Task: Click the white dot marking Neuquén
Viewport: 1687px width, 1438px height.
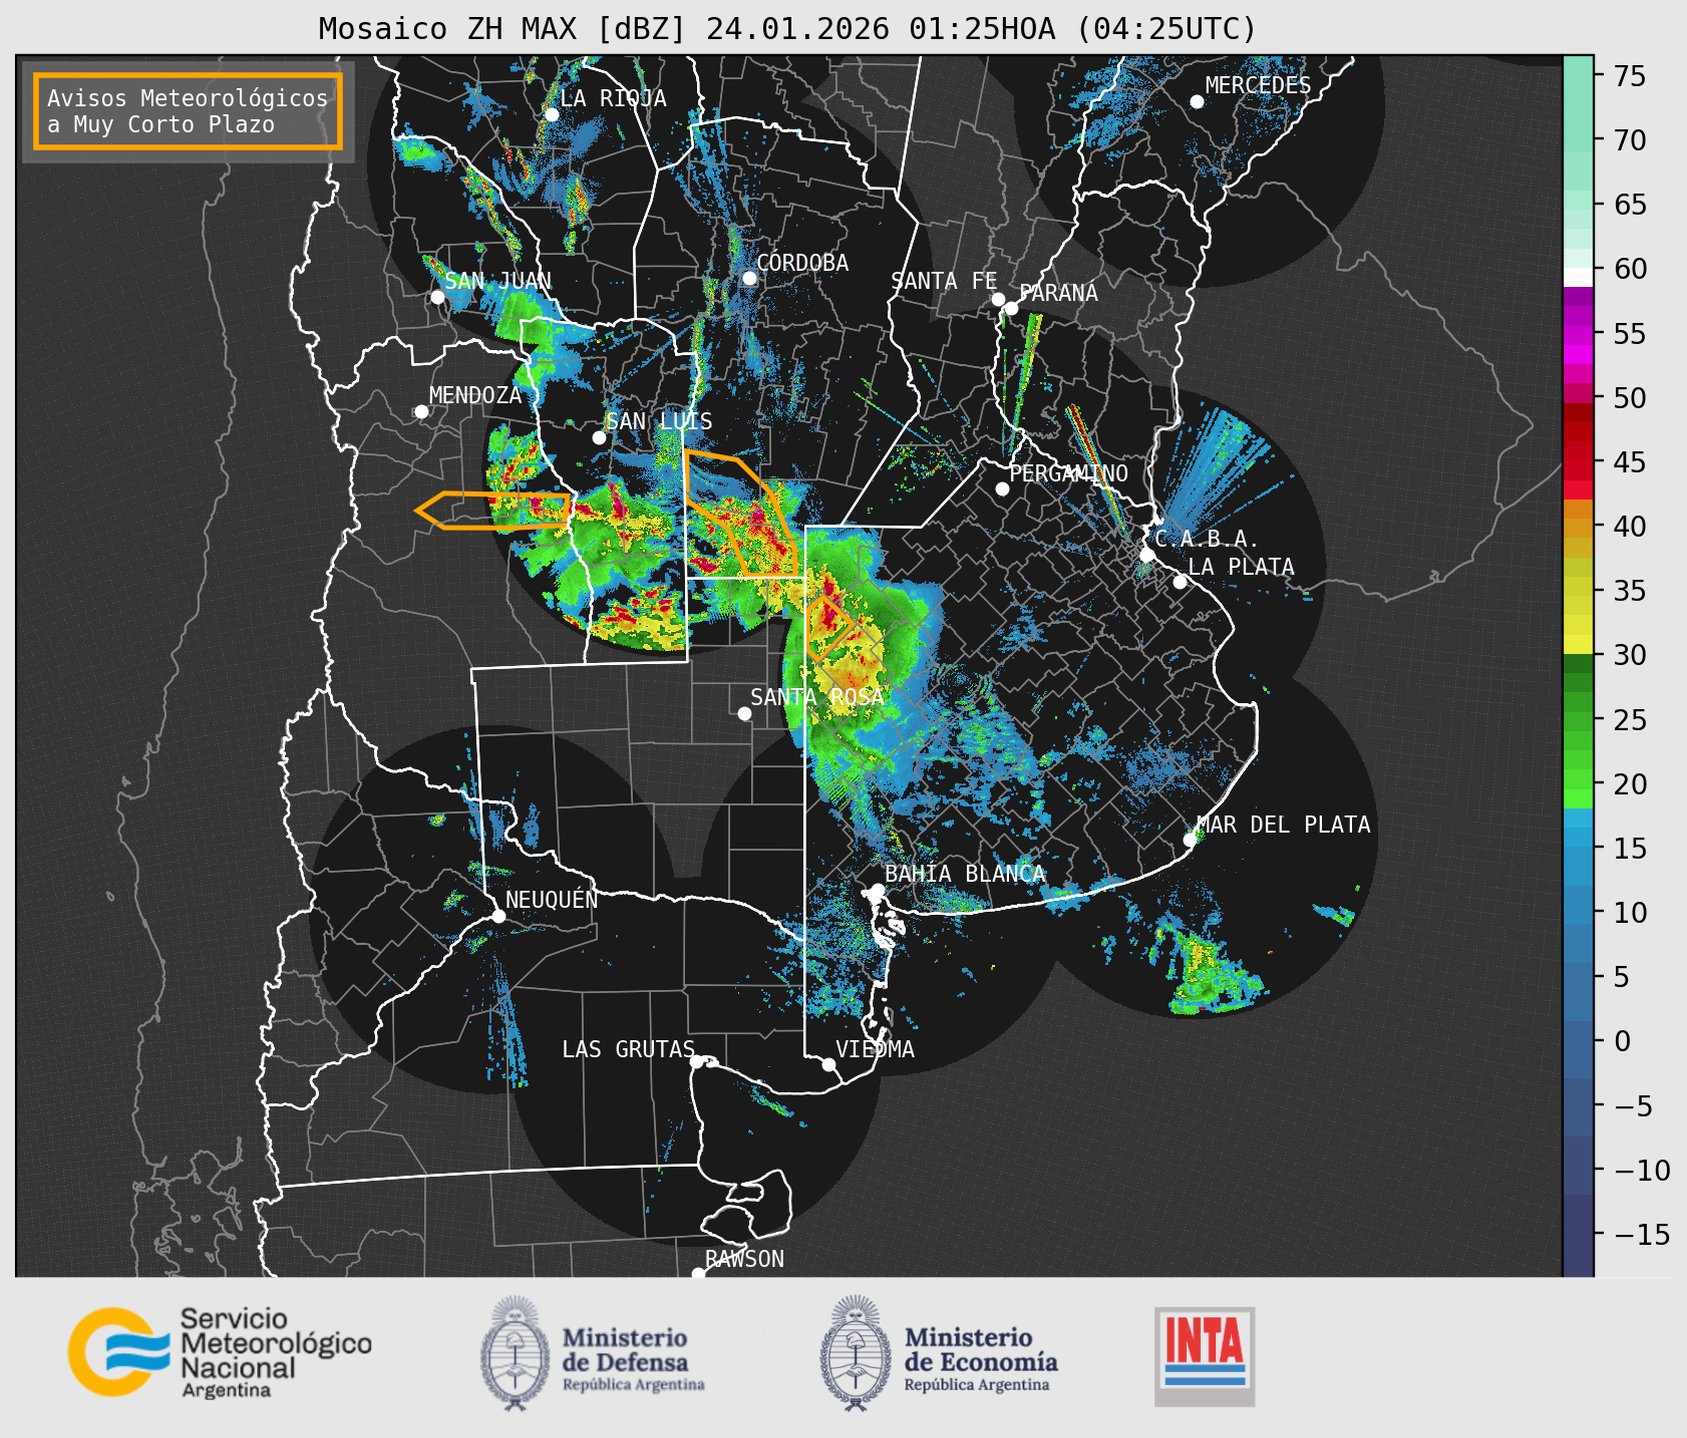Action: [x=498, y=916]
